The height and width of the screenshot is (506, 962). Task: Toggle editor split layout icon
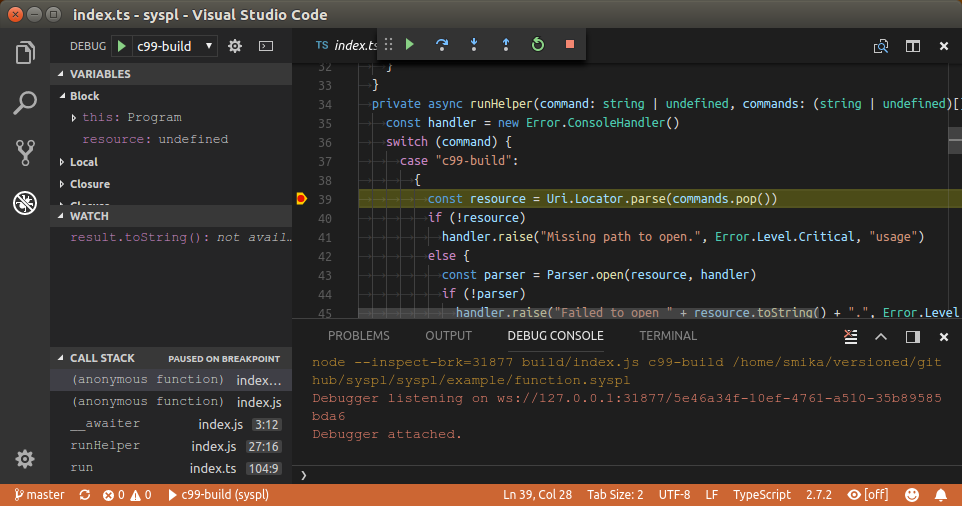912,46
